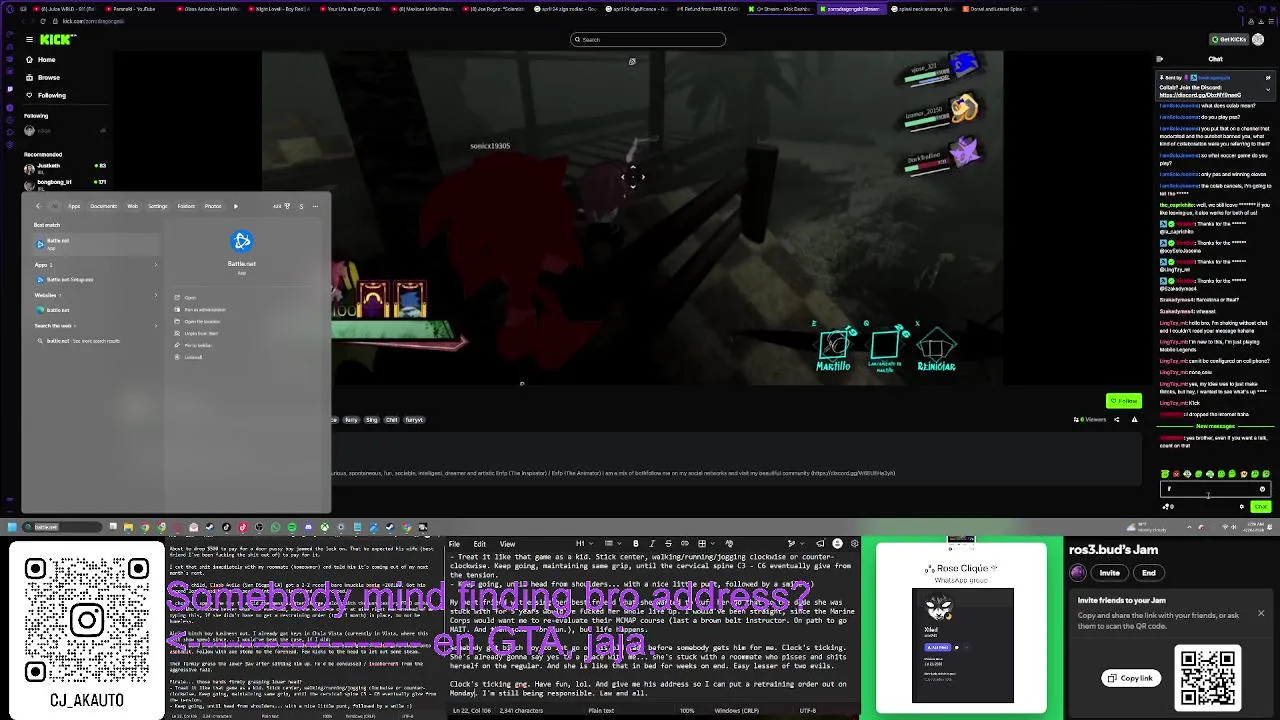Open chat settings gear icon
This screenshot has height=720, width=1280.
[1242, 507]
